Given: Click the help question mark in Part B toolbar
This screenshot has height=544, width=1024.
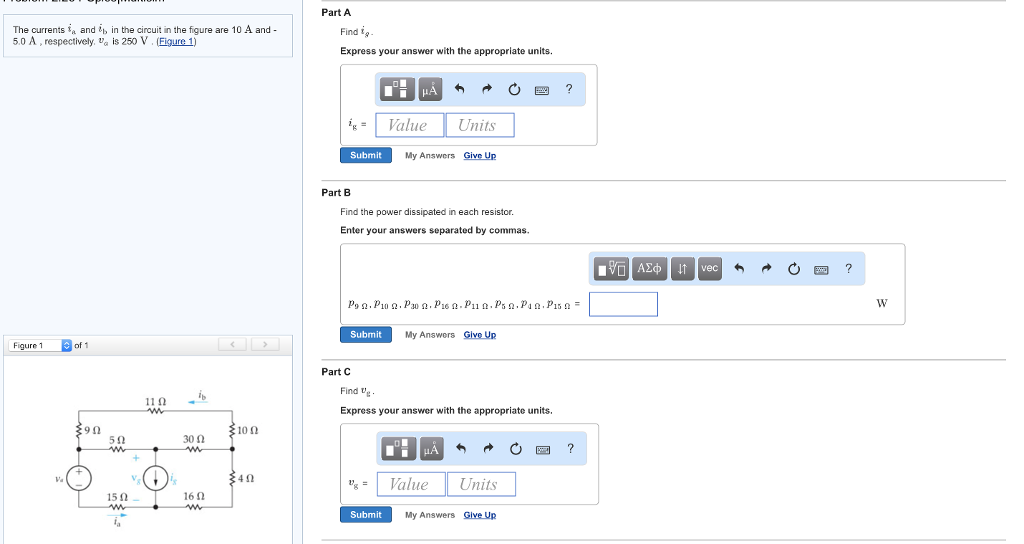Looking at the screenshot, I should coord(848,268).
